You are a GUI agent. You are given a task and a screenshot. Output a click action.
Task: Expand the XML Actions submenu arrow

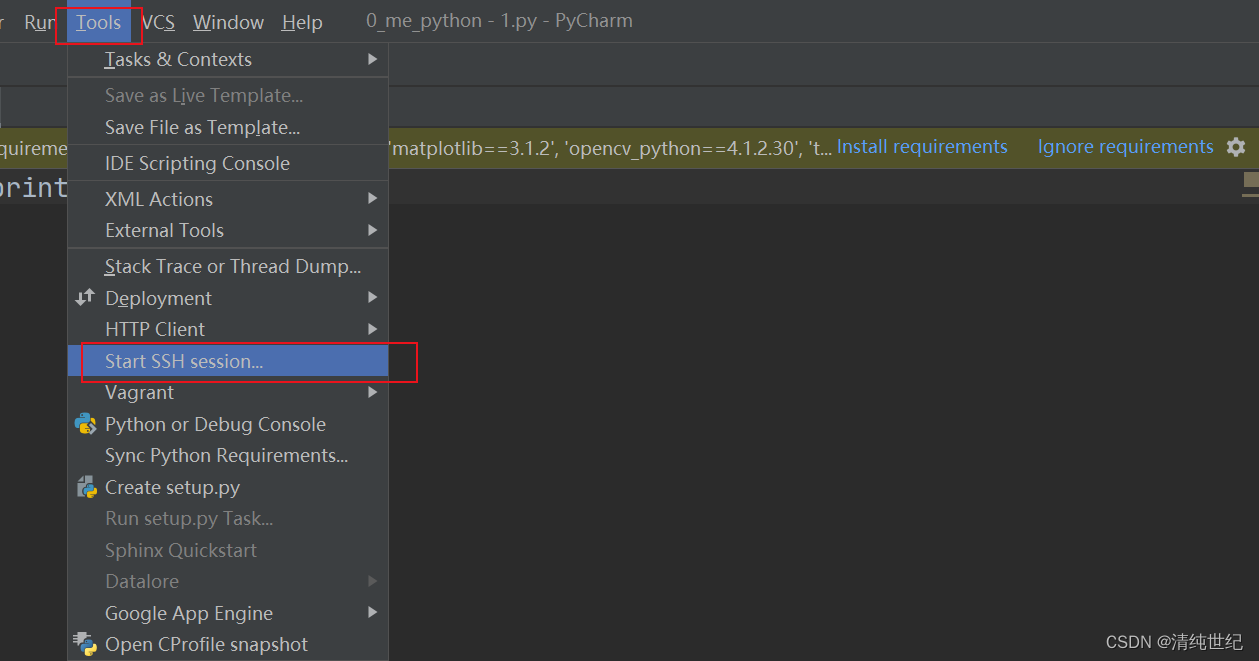point(372,199)
